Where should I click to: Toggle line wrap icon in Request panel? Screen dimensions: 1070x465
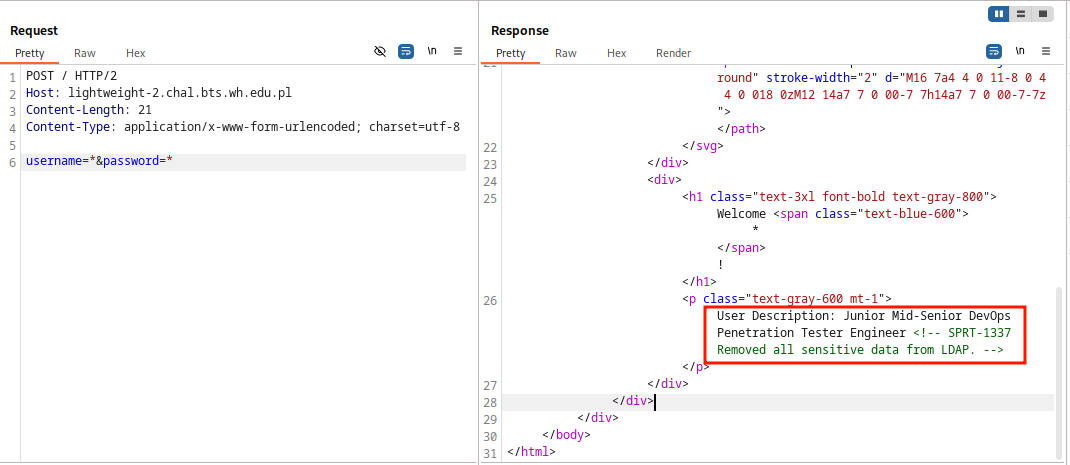pos(406,51)
